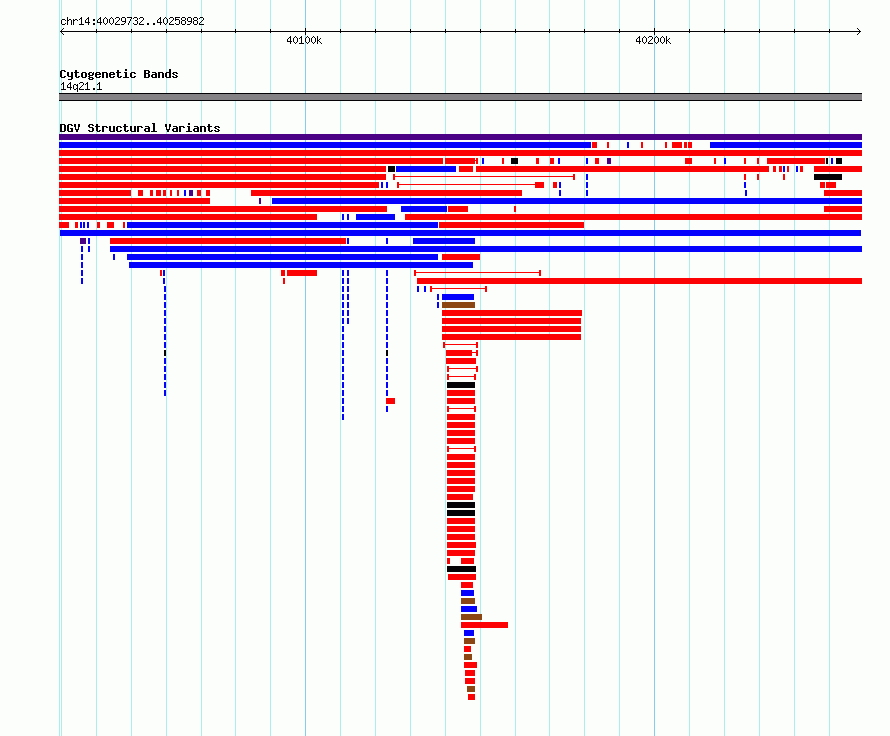Select the long red bar jutting right from the lower column
The image size is (890, 736).
[484, 625]
